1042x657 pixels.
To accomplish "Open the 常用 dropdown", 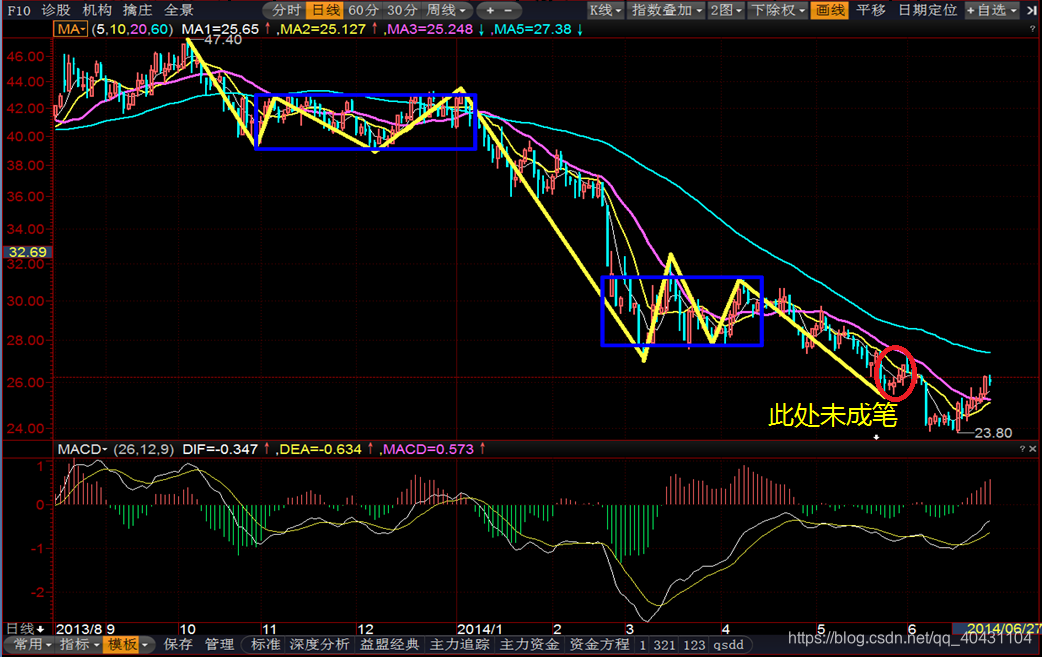I will (x=33, y=644).
